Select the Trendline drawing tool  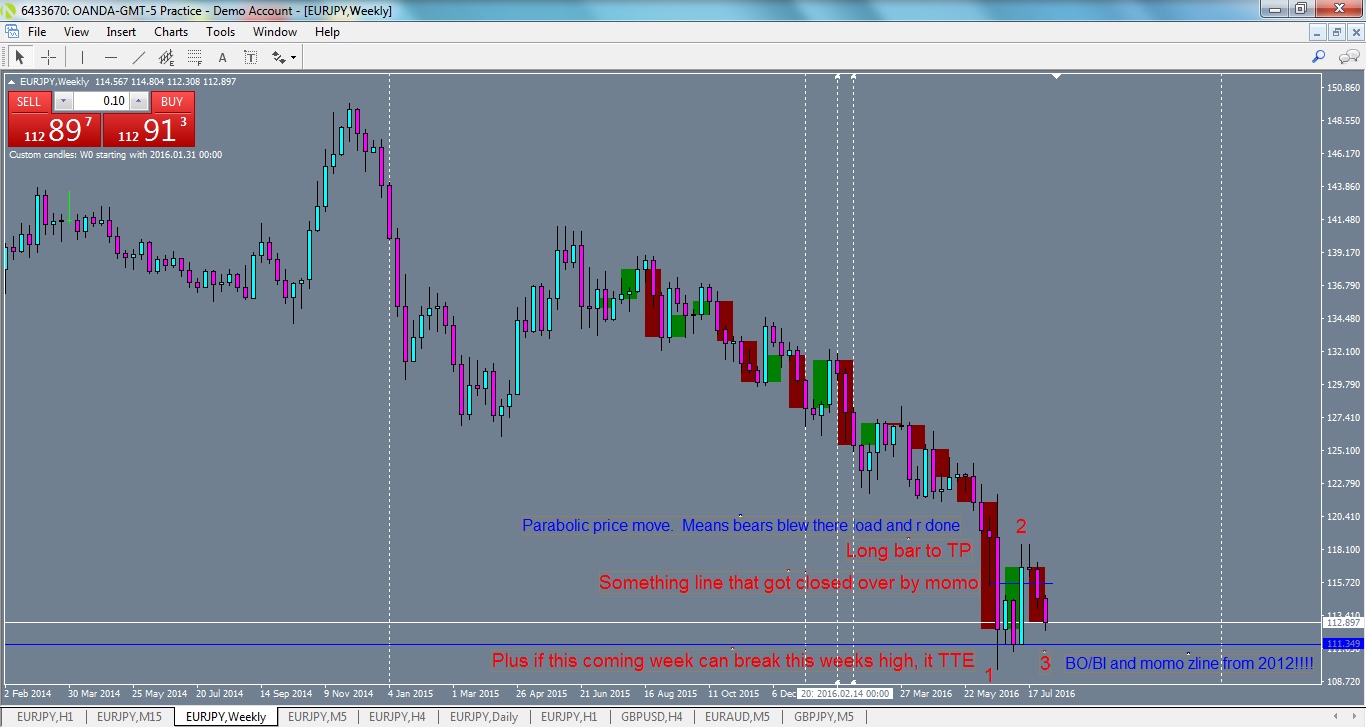pyautogui.click(x=138, y=57)
